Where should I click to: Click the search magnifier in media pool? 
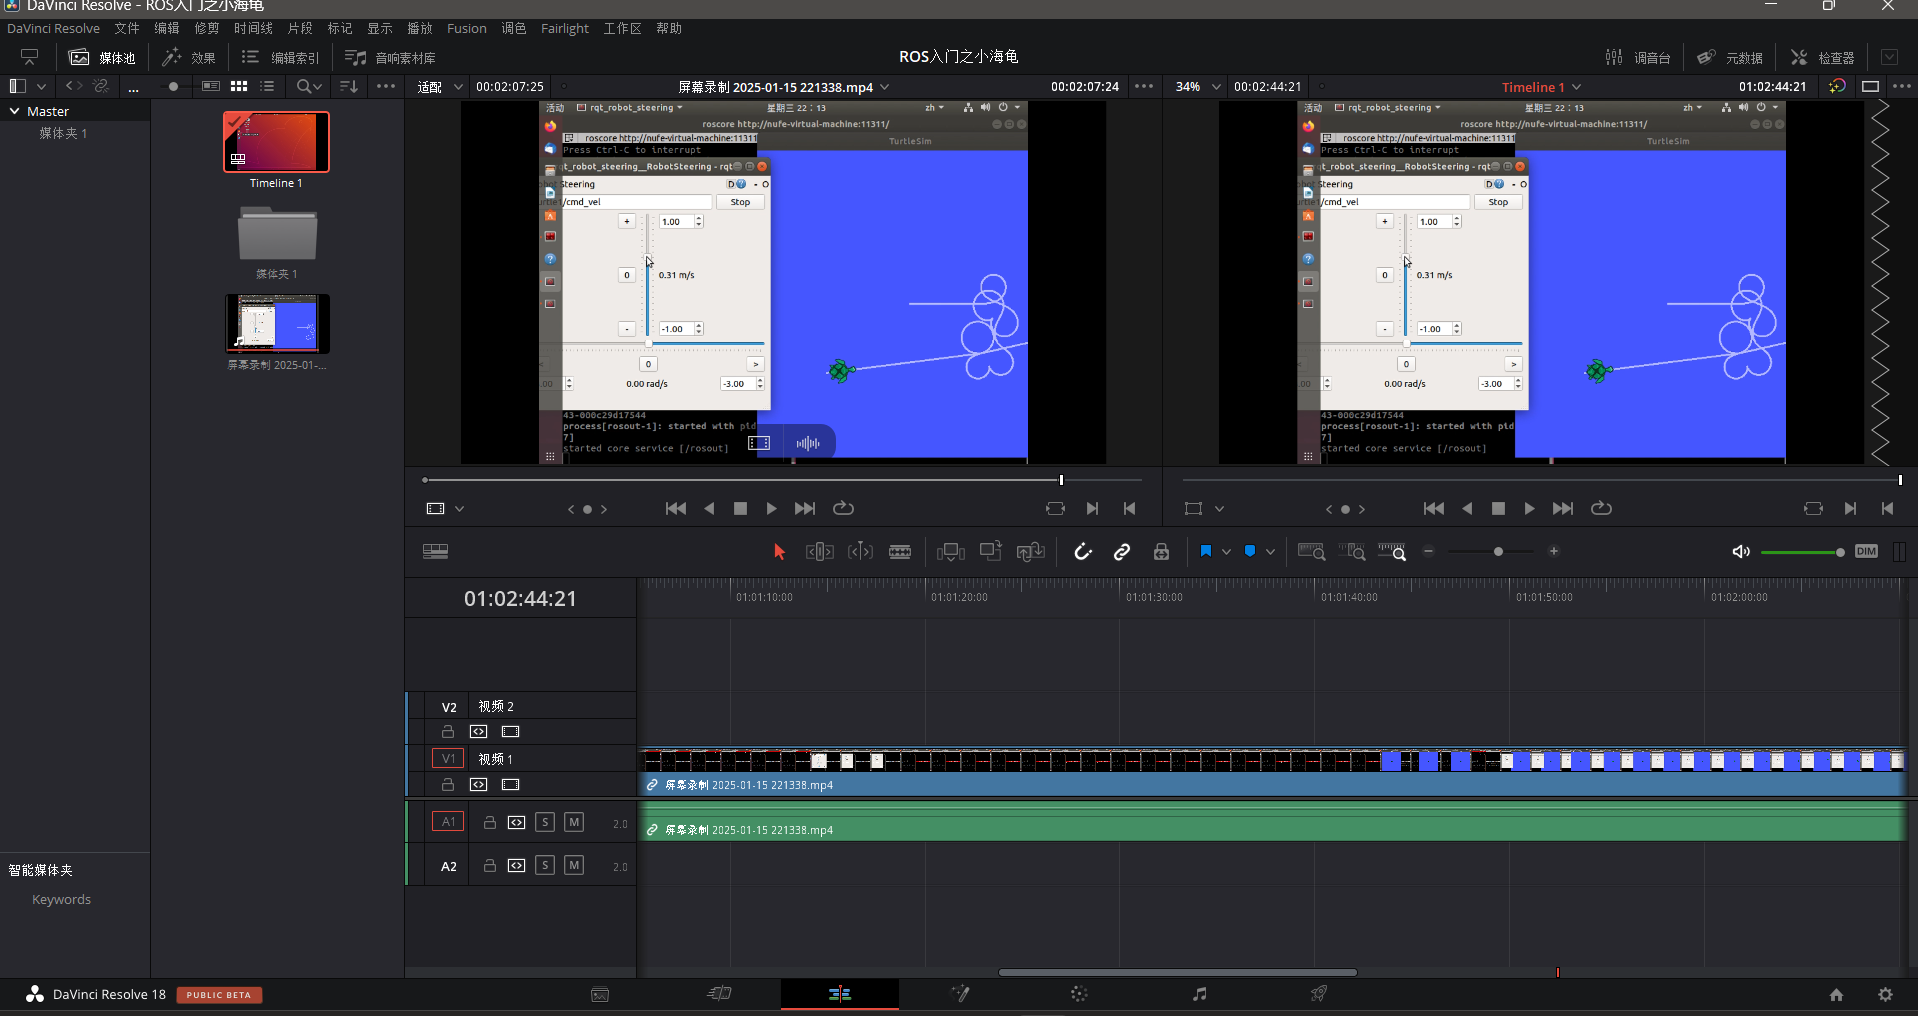pyautogui.click(x=305, y=87)
